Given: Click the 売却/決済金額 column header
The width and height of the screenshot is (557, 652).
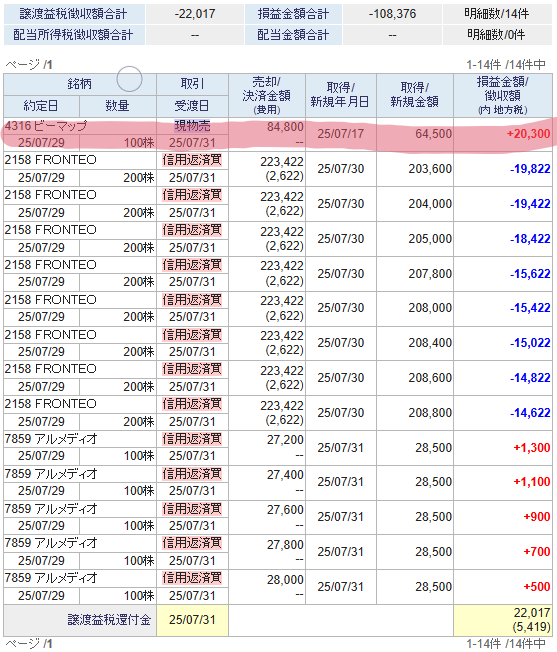Looking at the screenshot, I should point(266,95).
